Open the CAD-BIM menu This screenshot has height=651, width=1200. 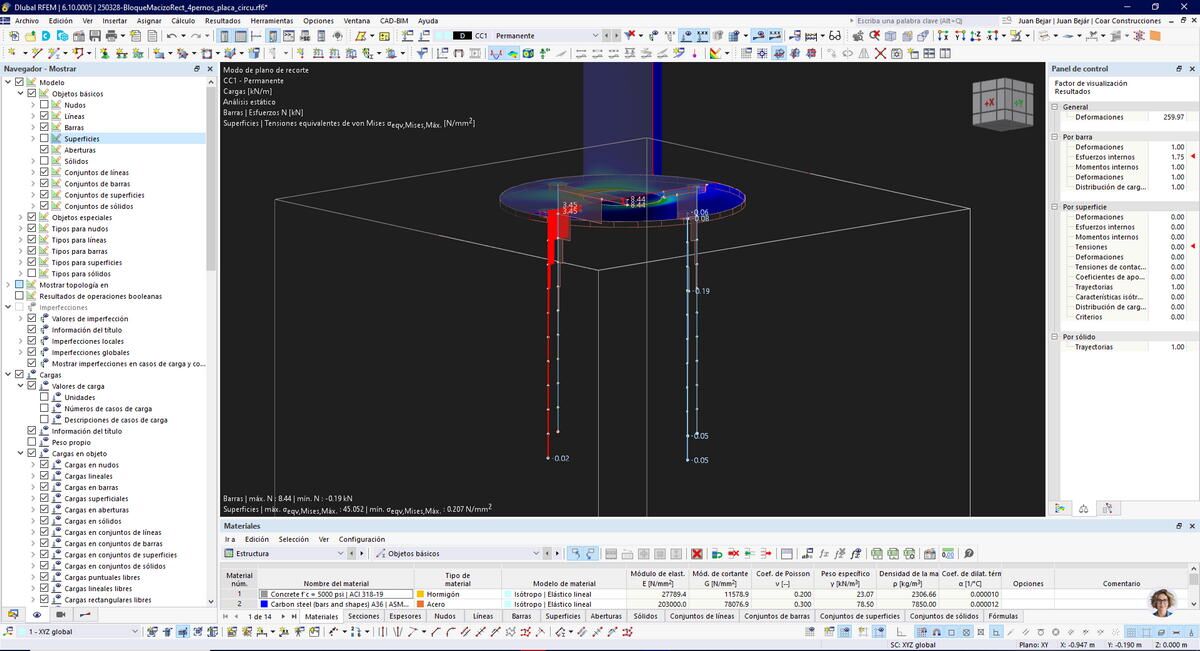pos(393,20)
